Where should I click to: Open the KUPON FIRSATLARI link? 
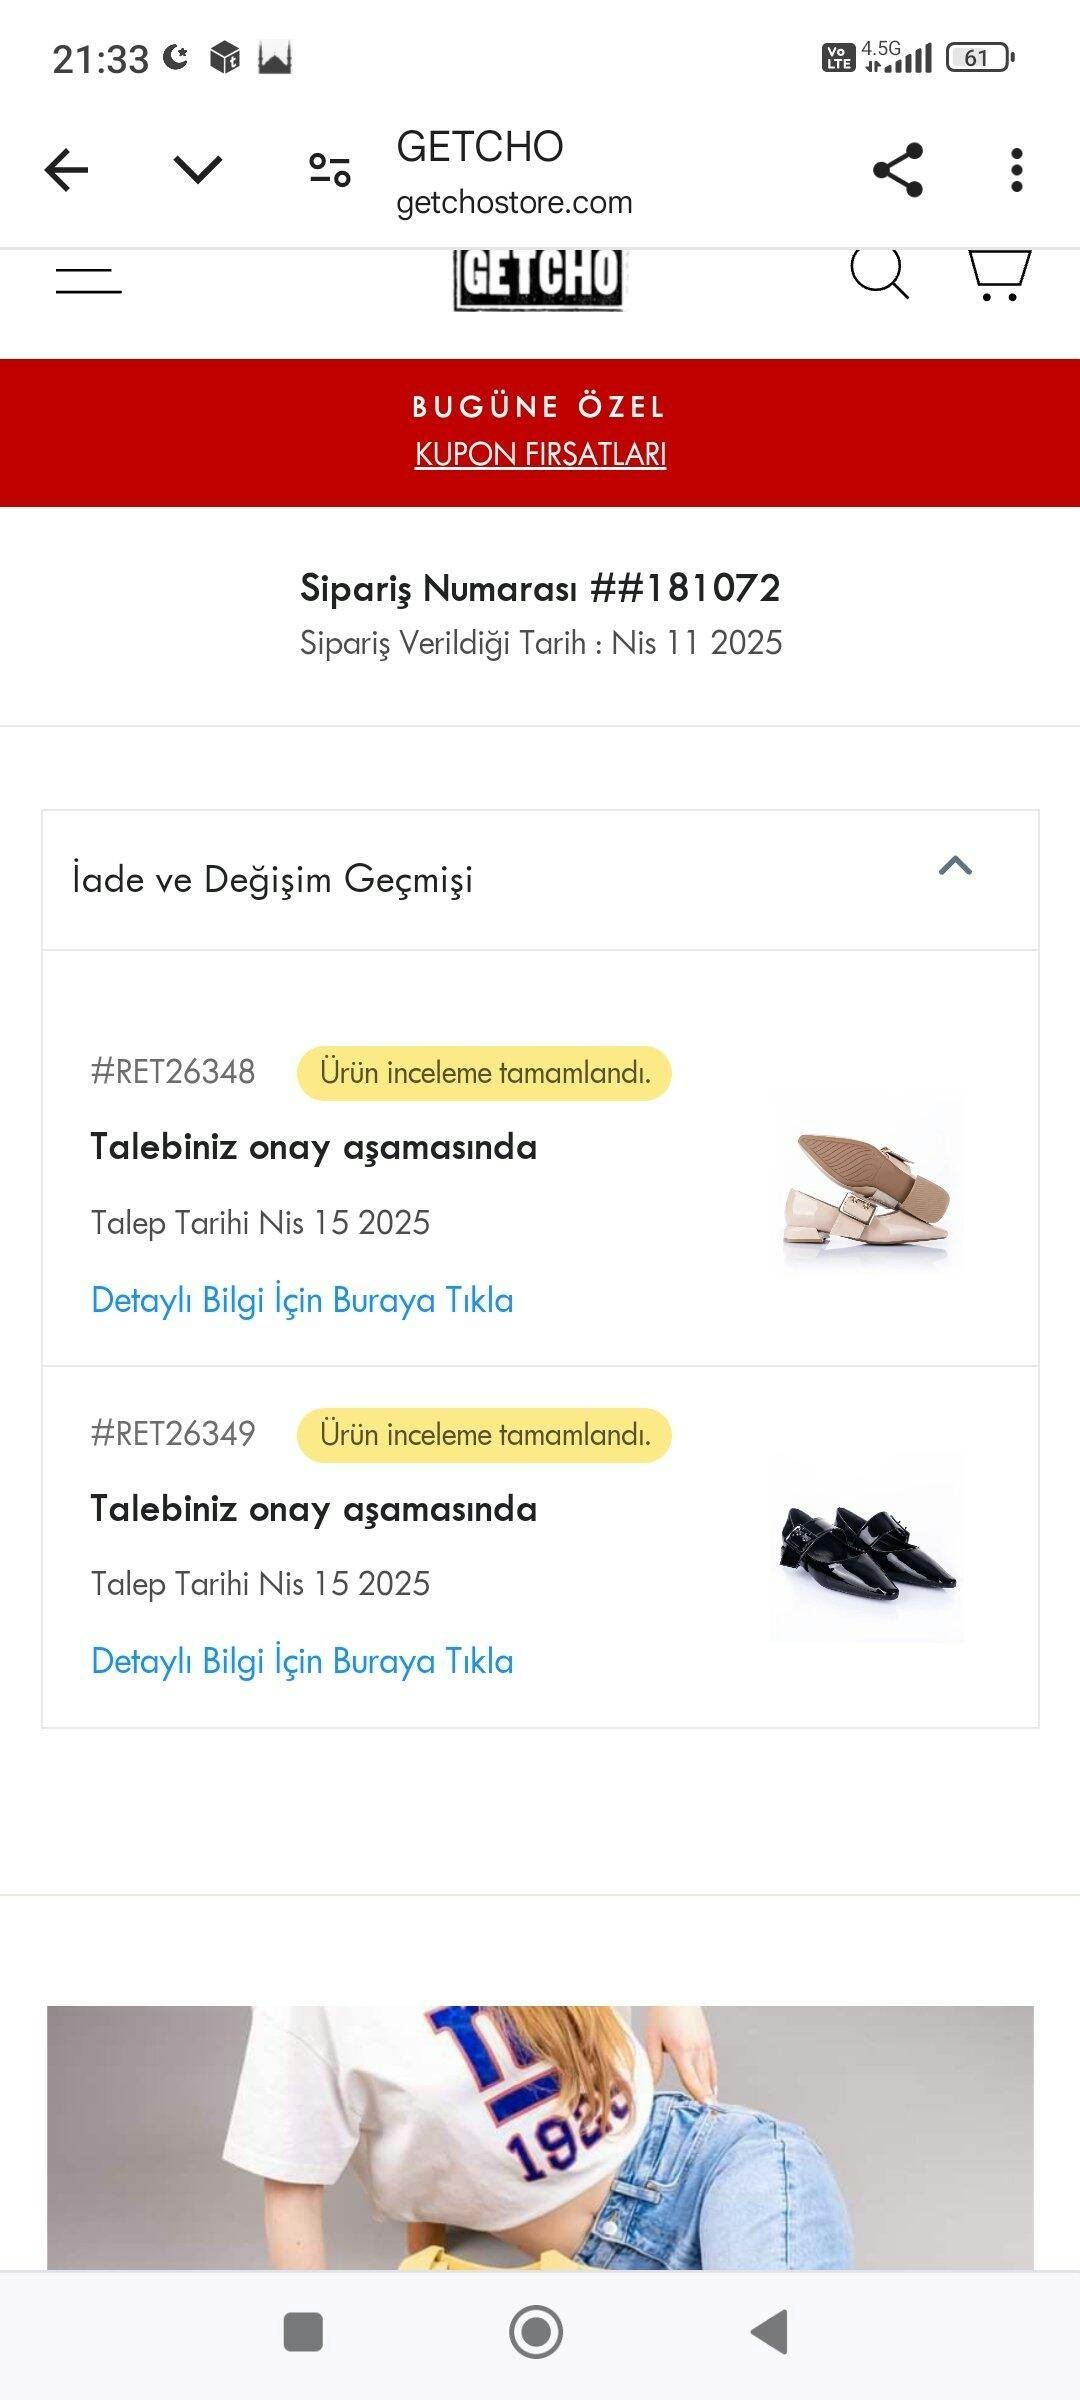(540, 454)
